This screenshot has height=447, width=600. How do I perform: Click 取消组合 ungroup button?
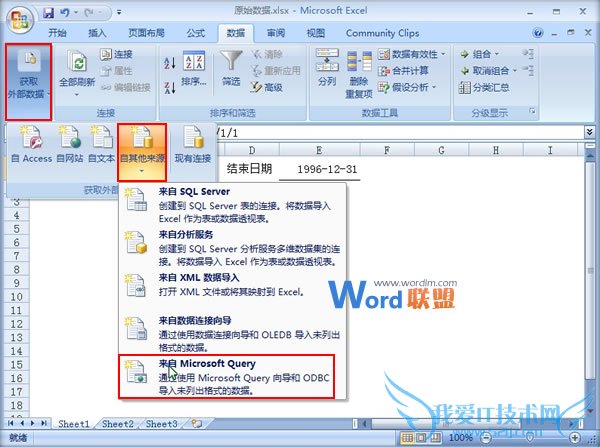[x=484, y=71]
